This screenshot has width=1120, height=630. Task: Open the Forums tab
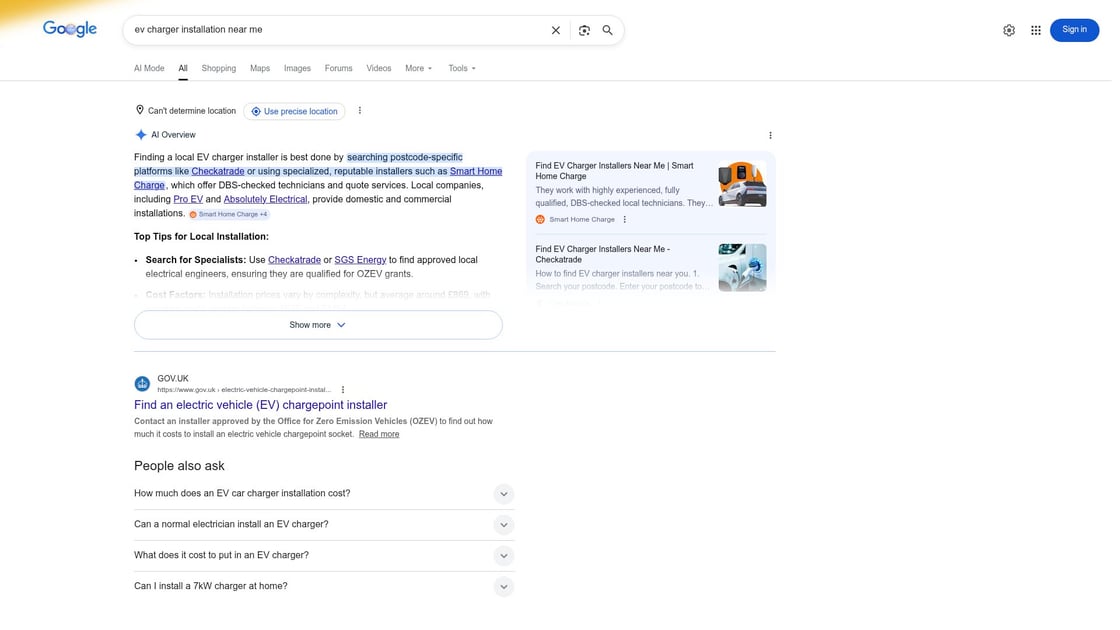coord(338,69)
